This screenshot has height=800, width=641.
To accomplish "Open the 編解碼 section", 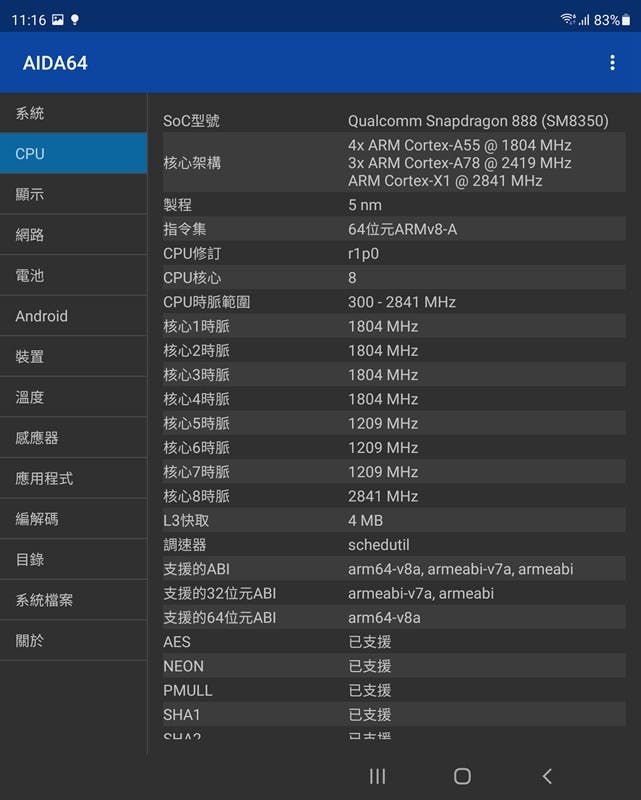I will tap(73, 518).
